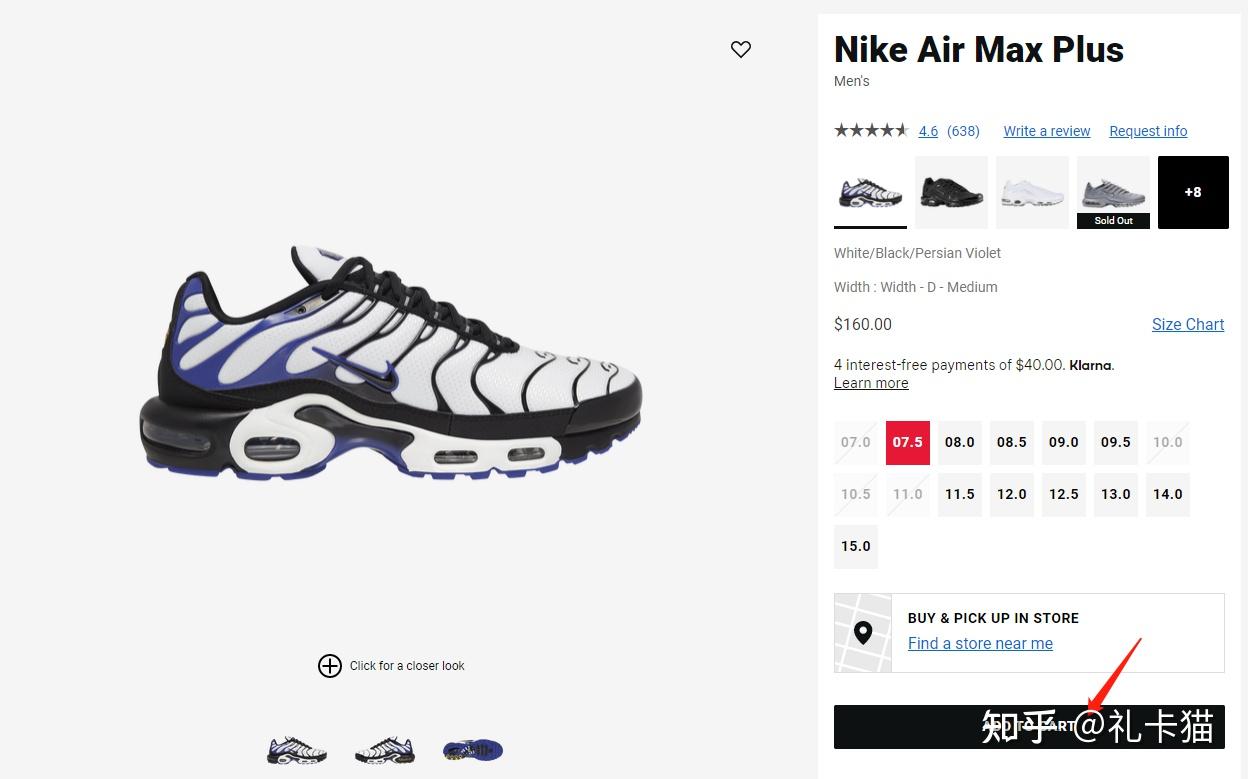
Task: Choose size 09.5
Action: tap(1116, 442)
